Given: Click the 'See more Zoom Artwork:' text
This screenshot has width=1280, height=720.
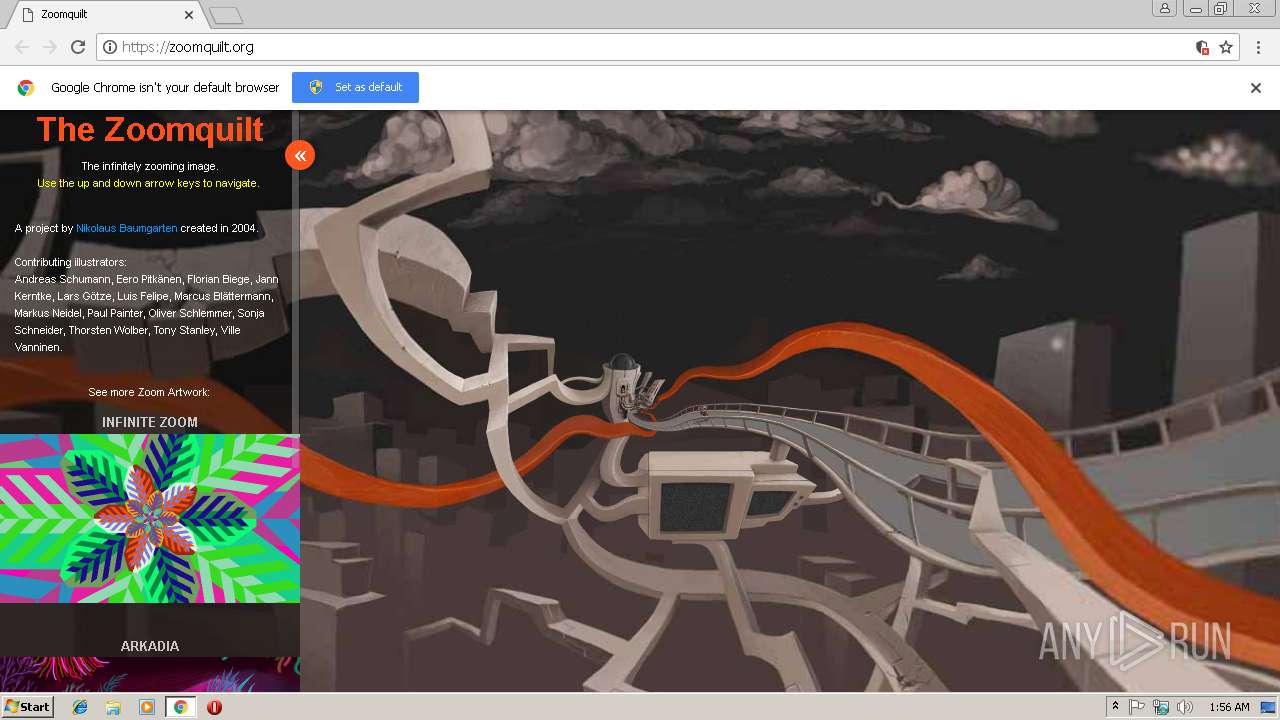Looking at the screenshot, I should click(x=149, y=392).
